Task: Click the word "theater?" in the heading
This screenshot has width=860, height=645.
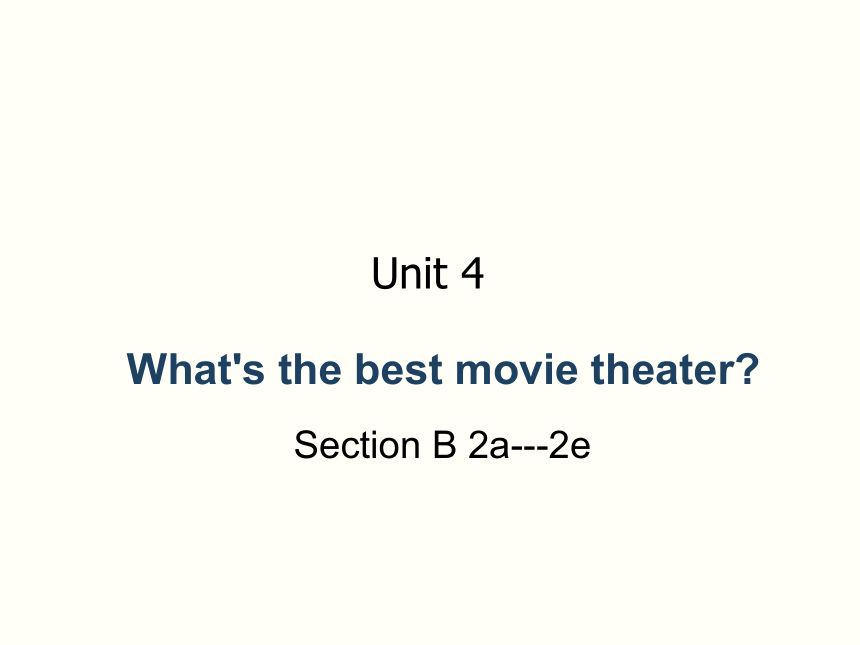Action: point(675,369)
